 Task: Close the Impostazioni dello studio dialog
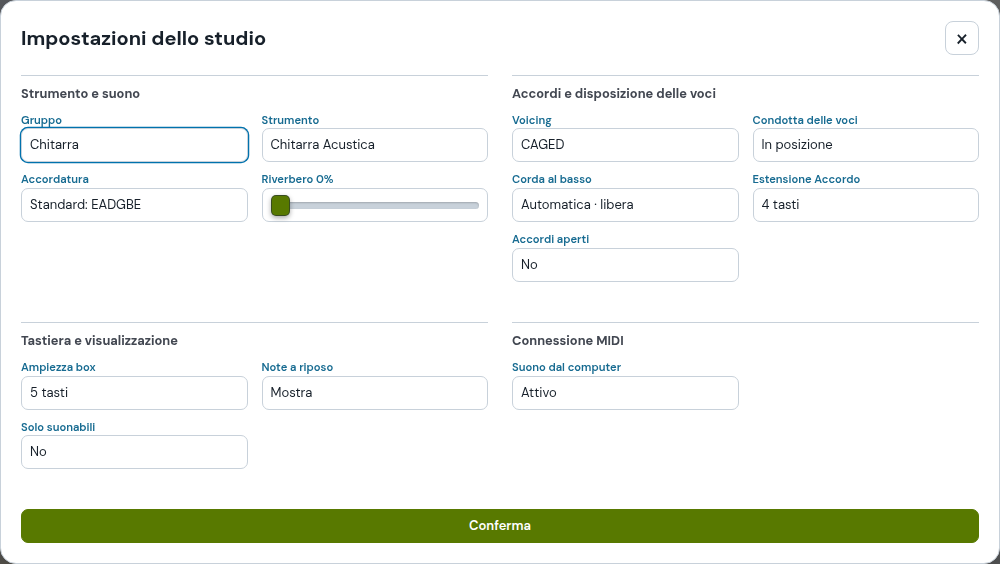tap(961, 38)
